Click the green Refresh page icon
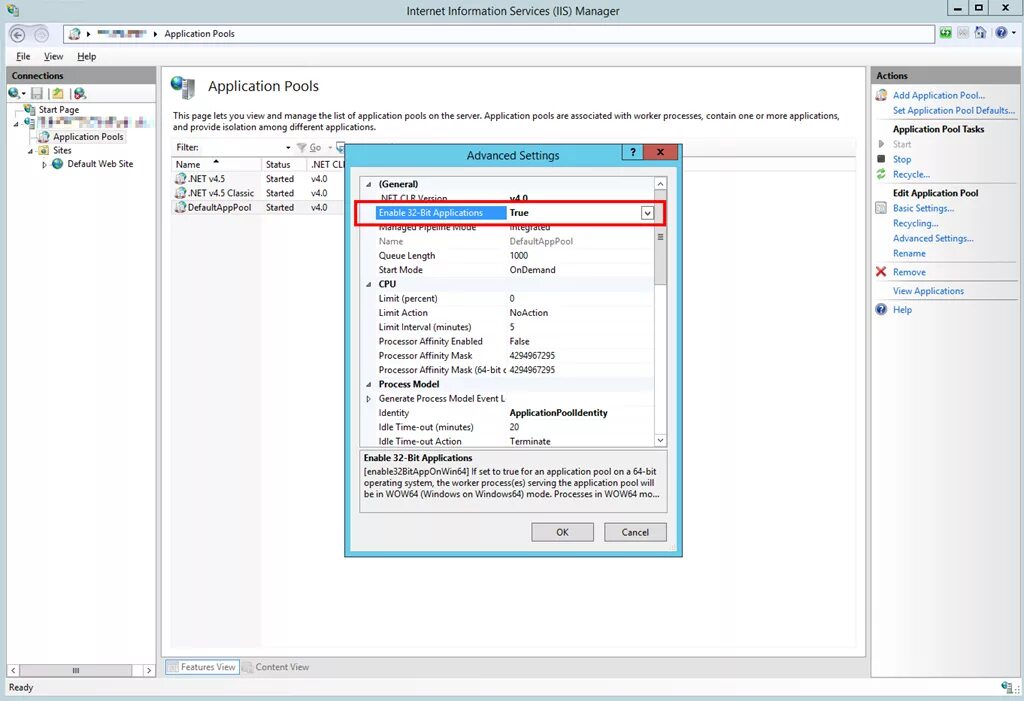Screen dimensions: 1024x701 pyautogui.click(x=945, y=33)
